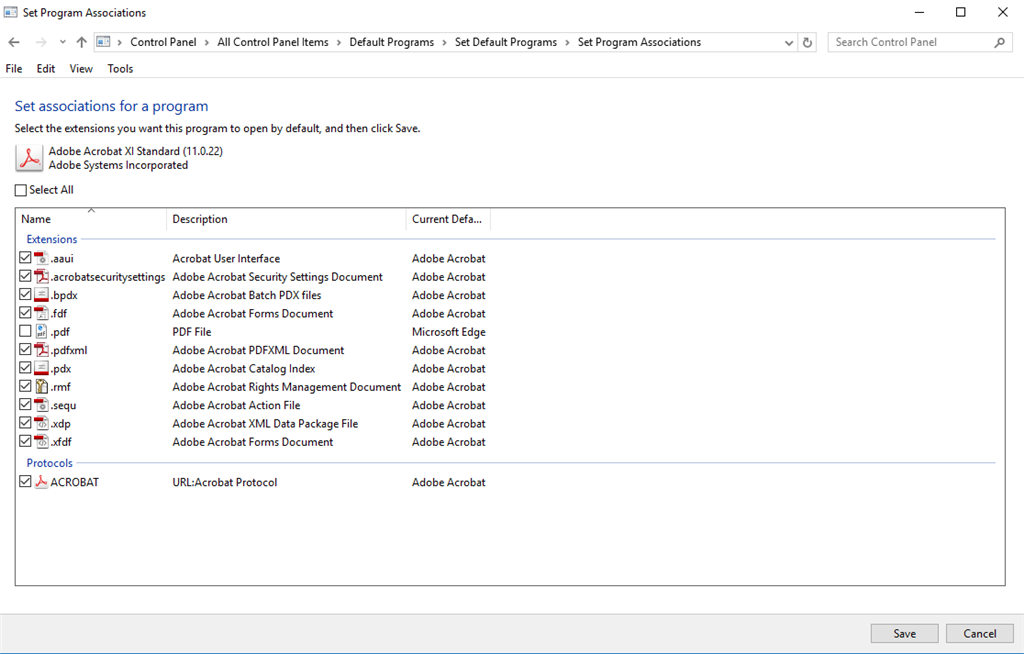The image size is (1024, 654).
Task: Click the .acrobatsecuritysettings file icon
Action: (41, 276)
